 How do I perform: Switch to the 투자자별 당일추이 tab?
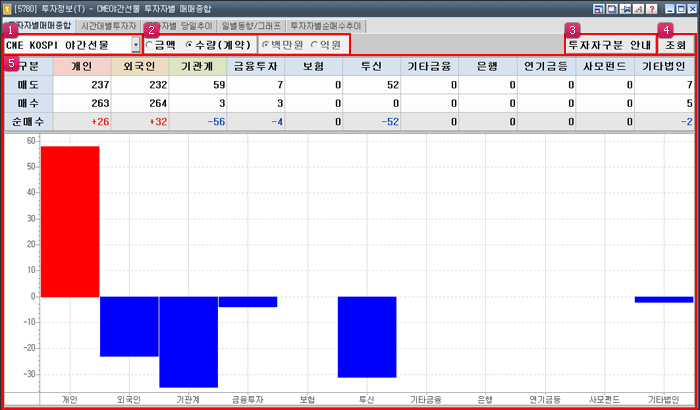(179, 26)
